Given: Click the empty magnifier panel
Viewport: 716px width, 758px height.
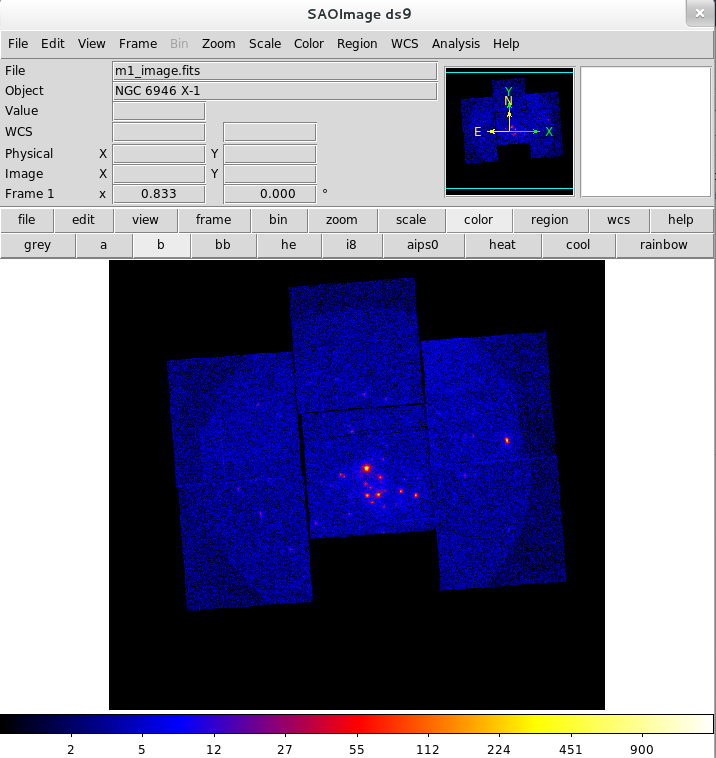Looking at the screenshot, I should [645, 131].
